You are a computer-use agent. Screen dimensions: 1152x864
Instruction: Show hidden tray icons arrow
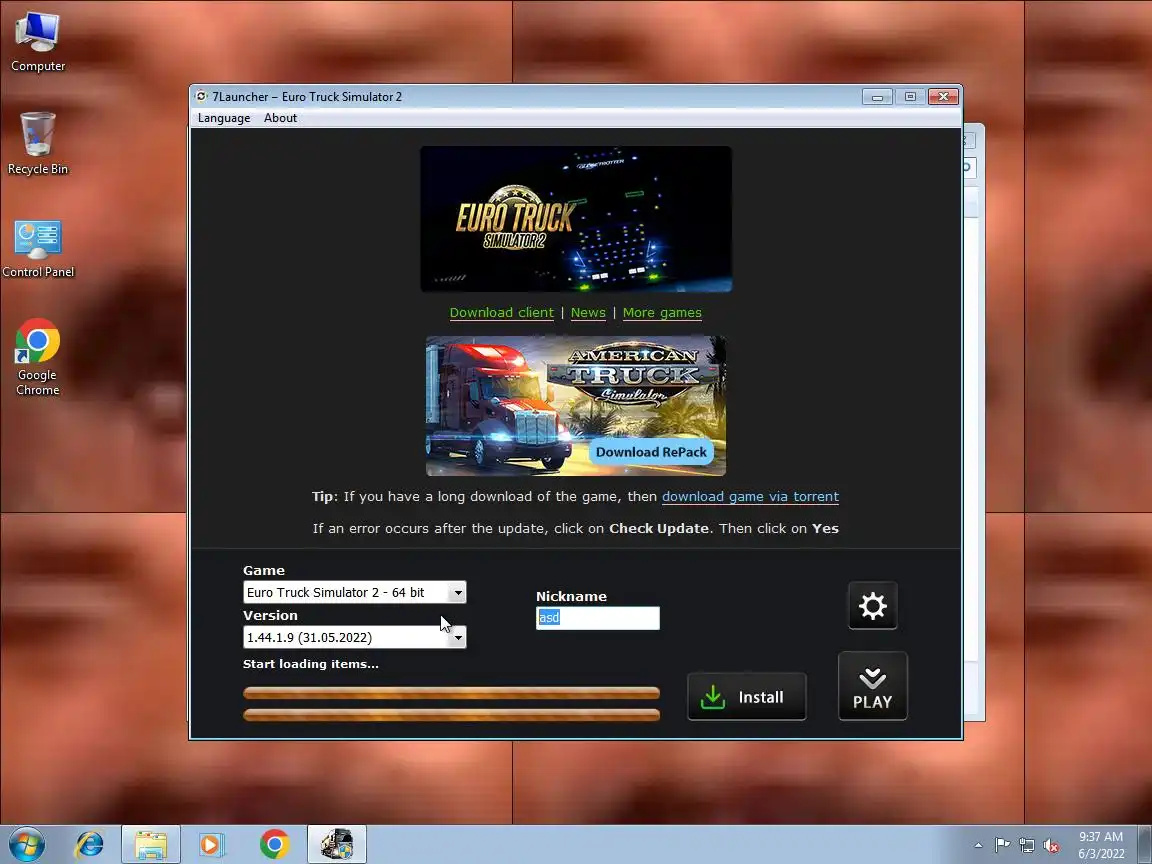tap(978, 846)
